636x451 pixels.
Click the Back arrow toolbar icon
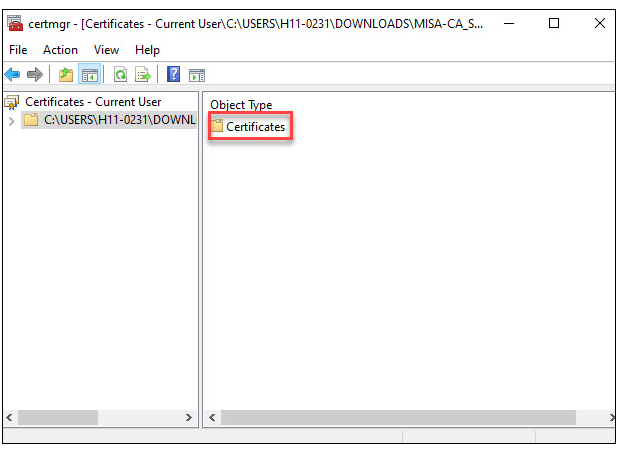pyautogui.click(x=13, y=75)
